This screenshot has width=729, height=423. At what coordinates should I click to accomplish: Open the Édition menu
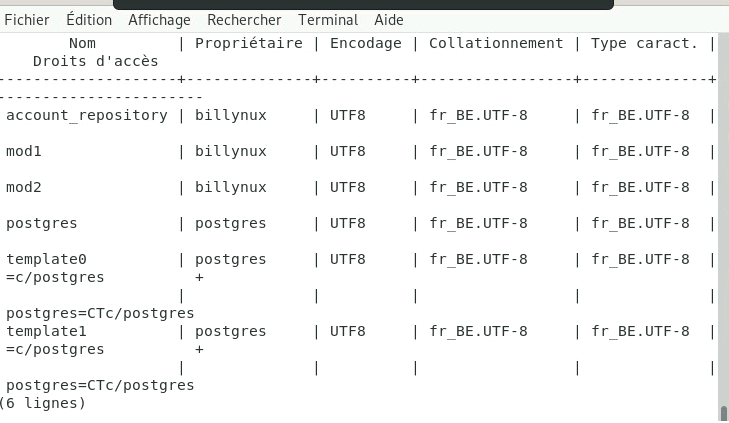[89, 20]
